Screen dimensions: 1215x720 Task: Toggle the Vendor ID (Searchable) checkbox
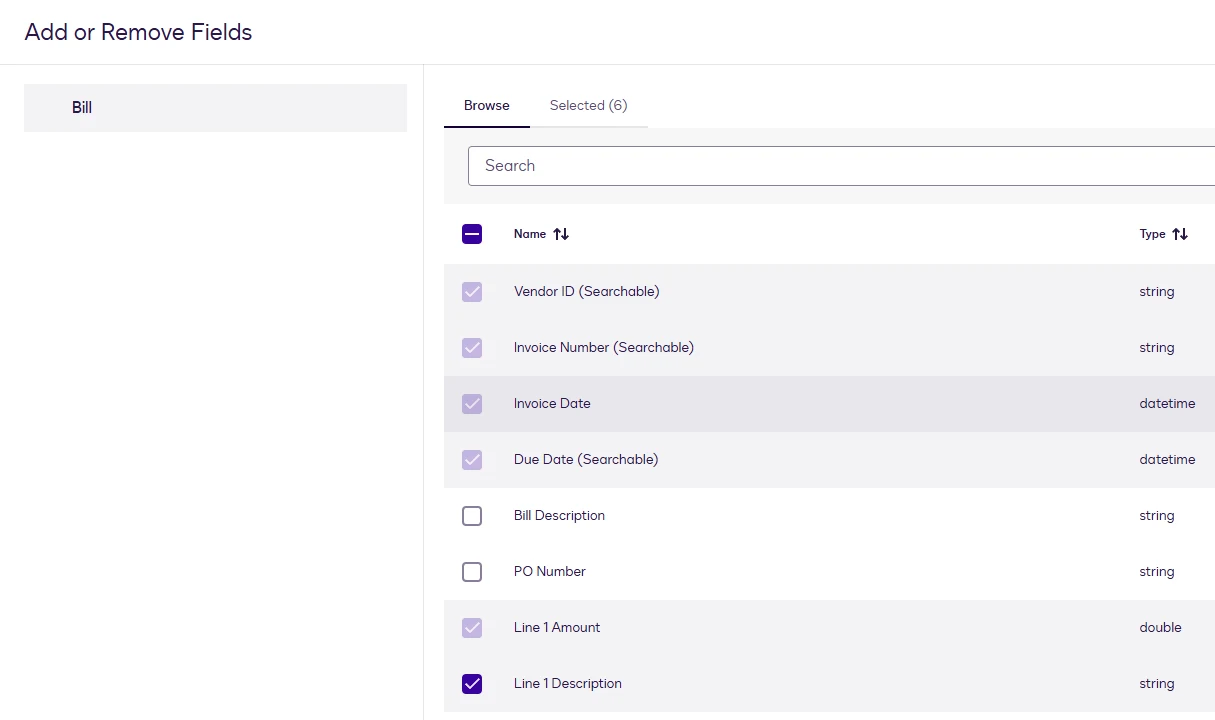point(472,292)
